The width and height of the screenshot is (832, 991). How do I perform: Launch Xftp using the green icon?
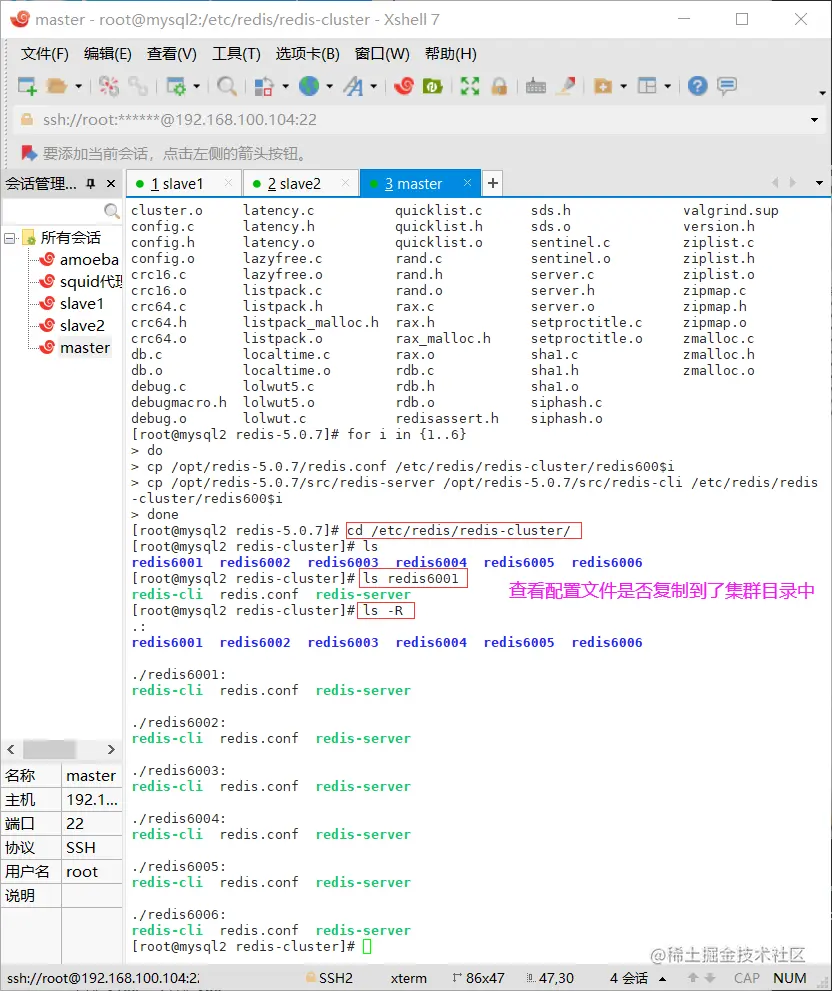(432, 86)
